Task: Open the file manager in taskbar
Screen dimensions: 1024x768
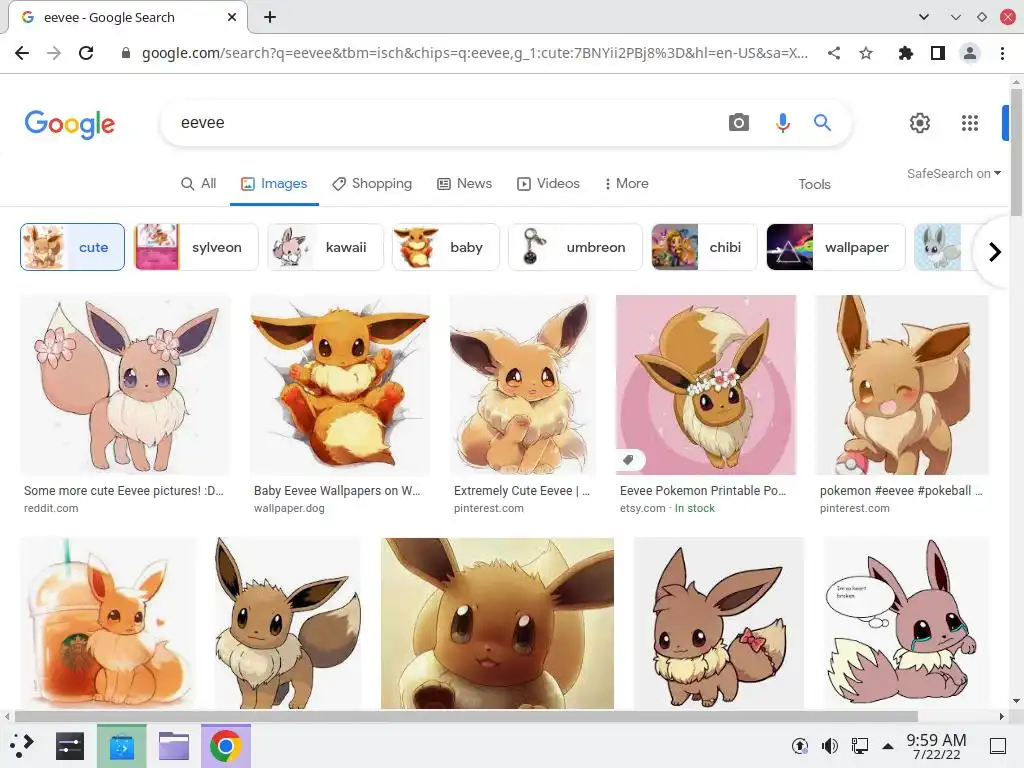Action: click(x=174, y=745)
